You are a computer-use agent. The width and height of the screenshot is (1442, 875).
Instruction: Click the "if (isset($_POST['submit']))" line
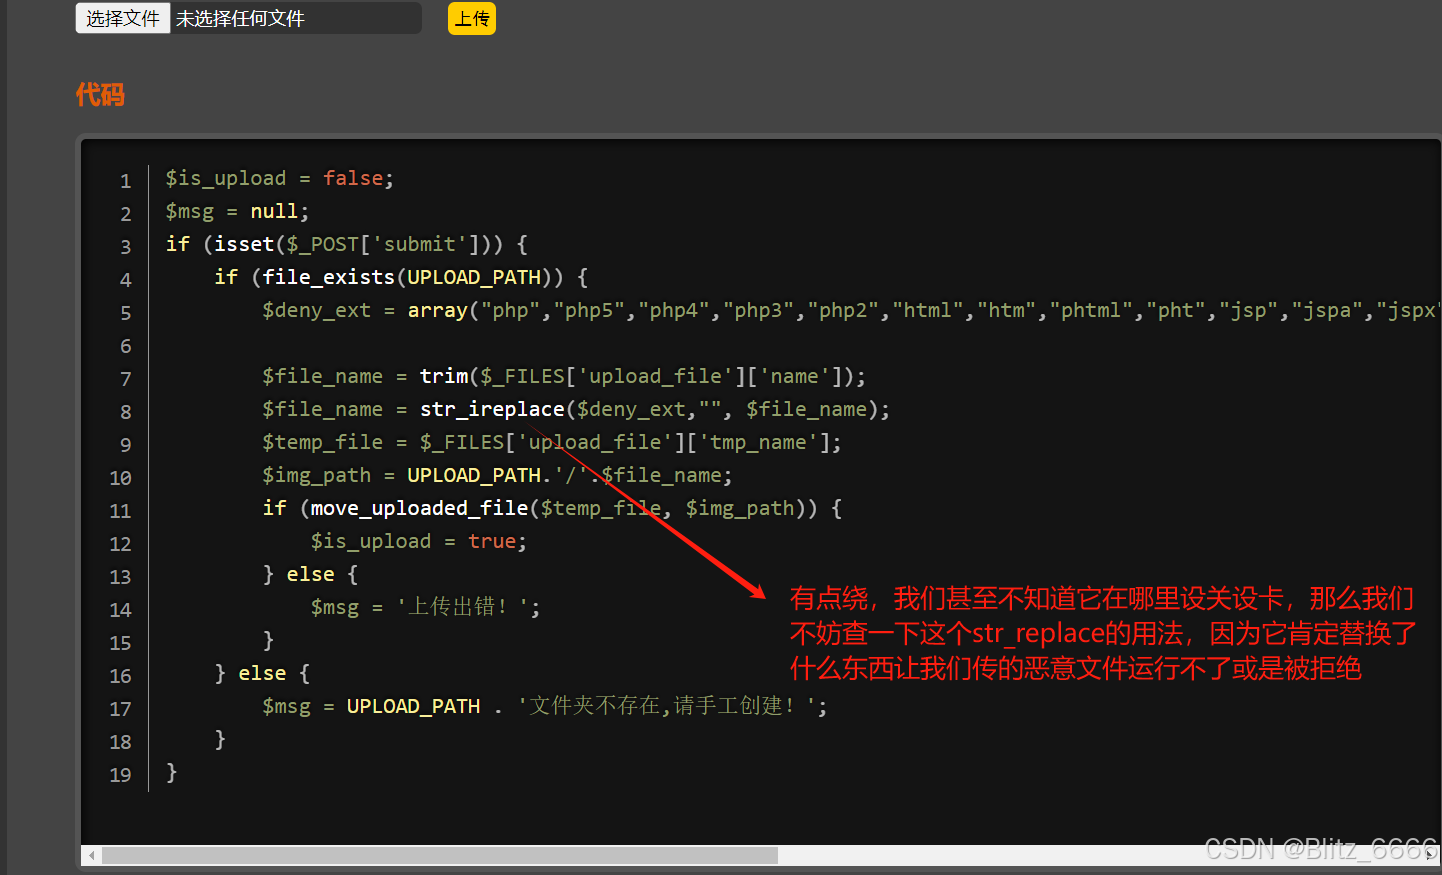point(346,244)
